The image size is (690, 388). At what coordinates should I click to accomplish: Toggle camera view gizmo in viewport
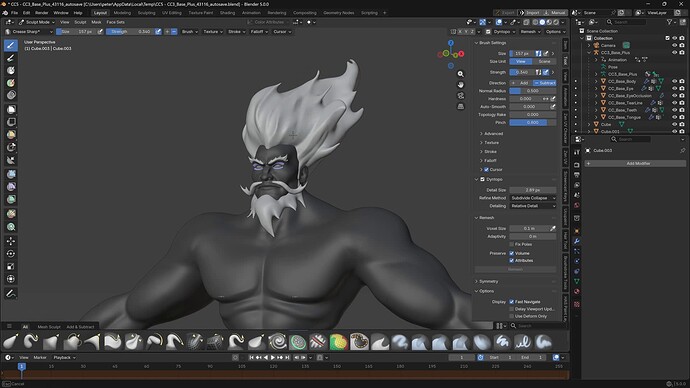[461, 95]
